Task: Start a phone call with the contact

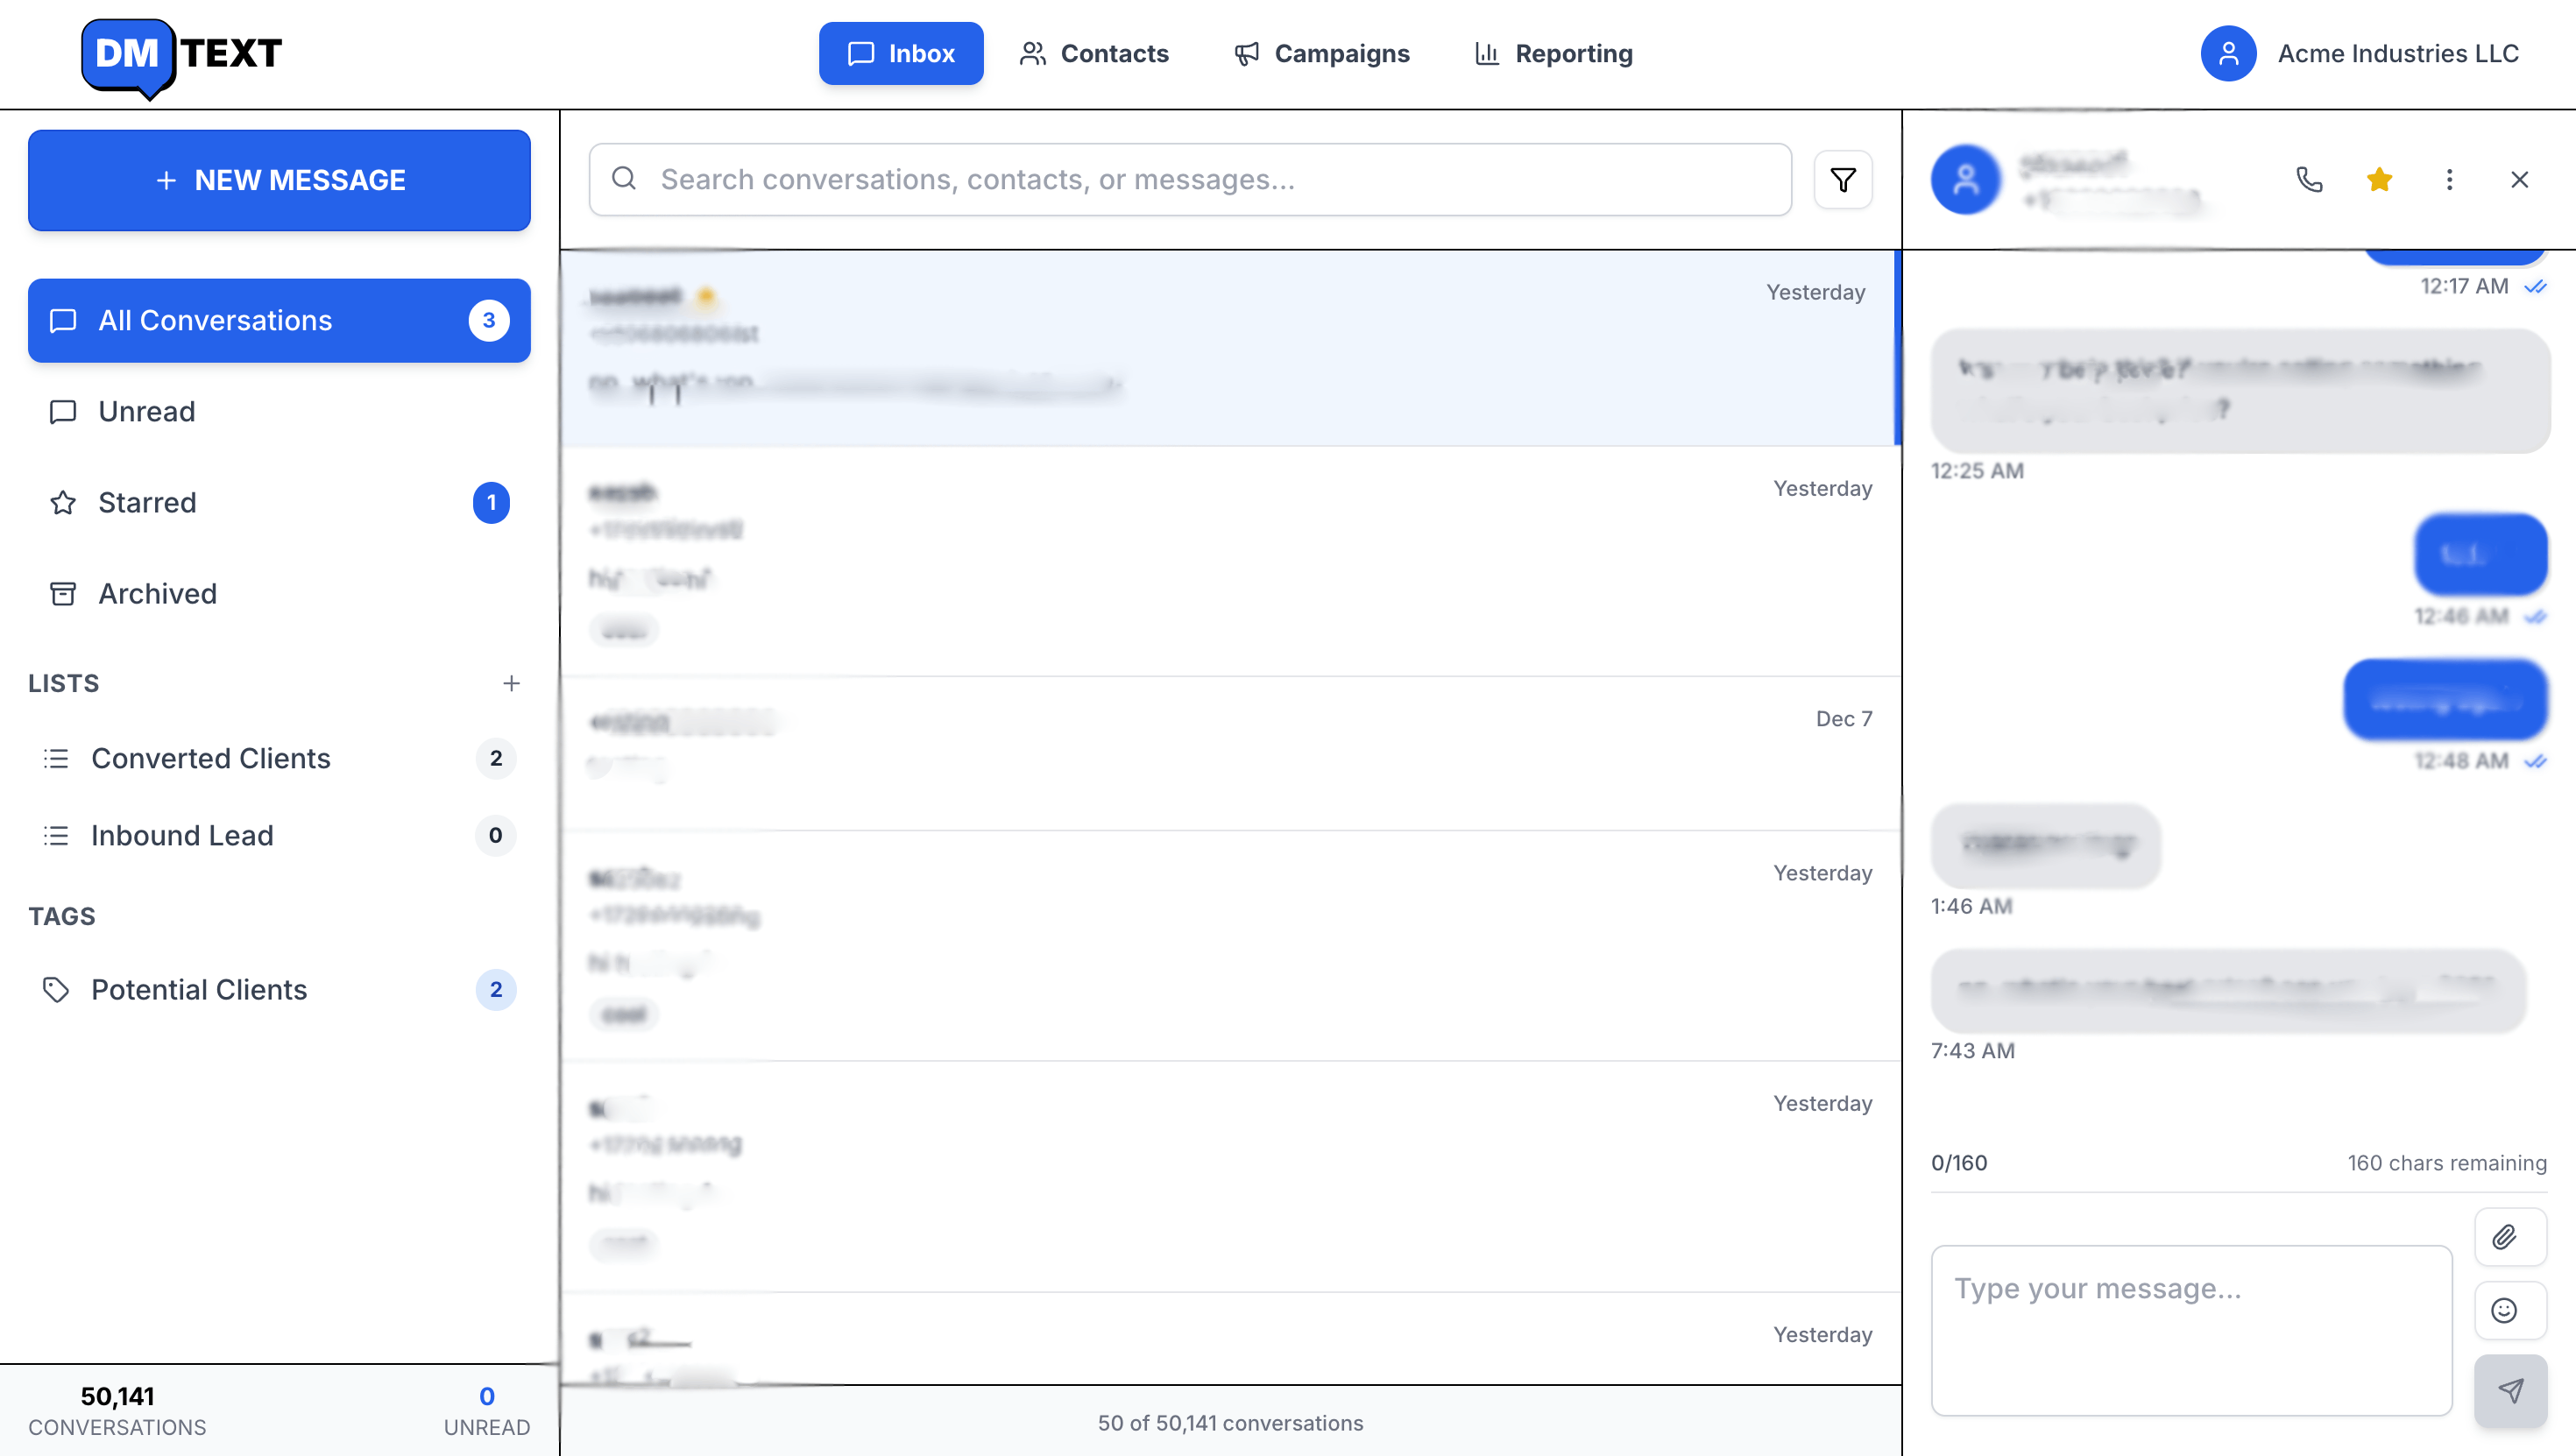Action: (x=2309, y=179)
